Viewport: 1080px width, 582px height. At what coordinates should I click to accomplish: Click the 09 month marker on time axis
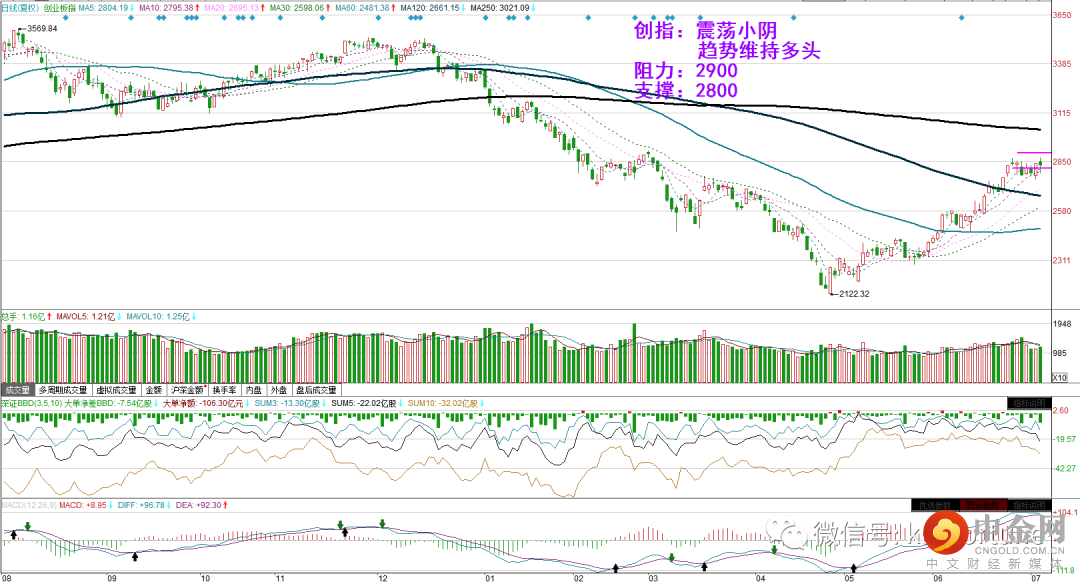pyautogui.click(x=112, y=578)
